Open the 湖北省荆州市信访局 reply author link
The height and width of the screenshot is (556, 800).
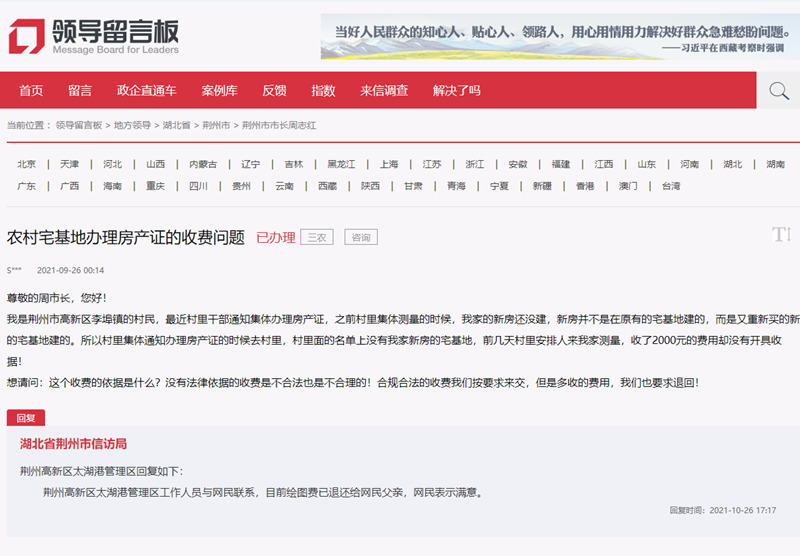coord(73,444)
